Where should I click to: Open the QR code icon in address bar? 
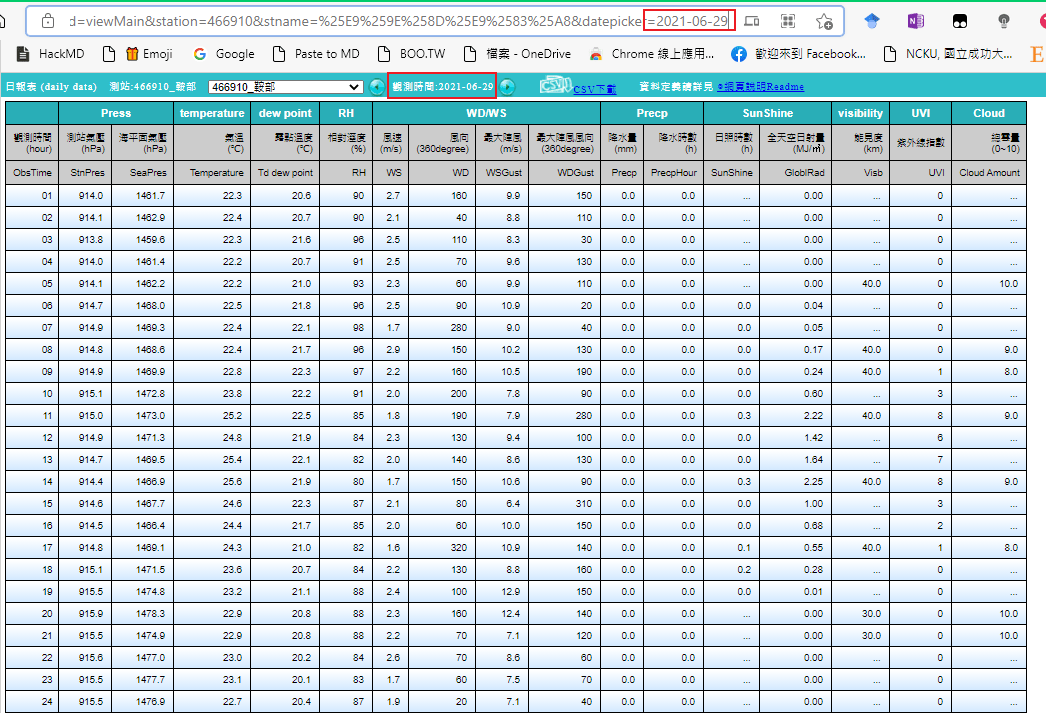click(x=788, y=21)
